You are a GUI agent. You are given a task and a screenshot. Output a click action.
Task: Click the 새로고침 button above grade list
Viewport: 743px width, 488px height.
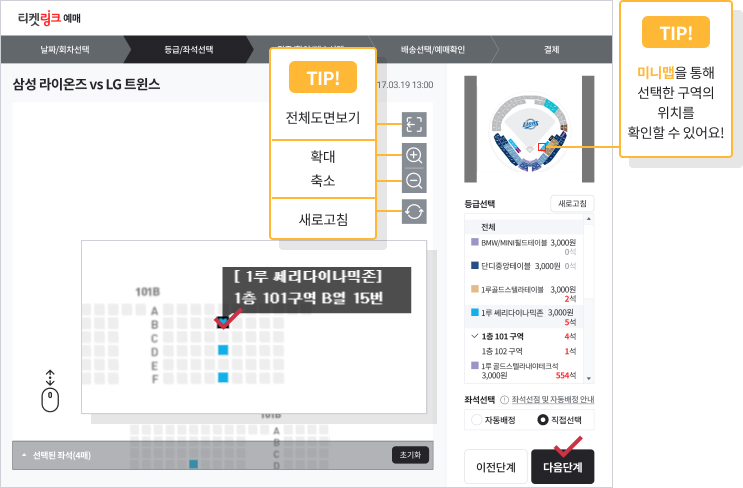572,204
